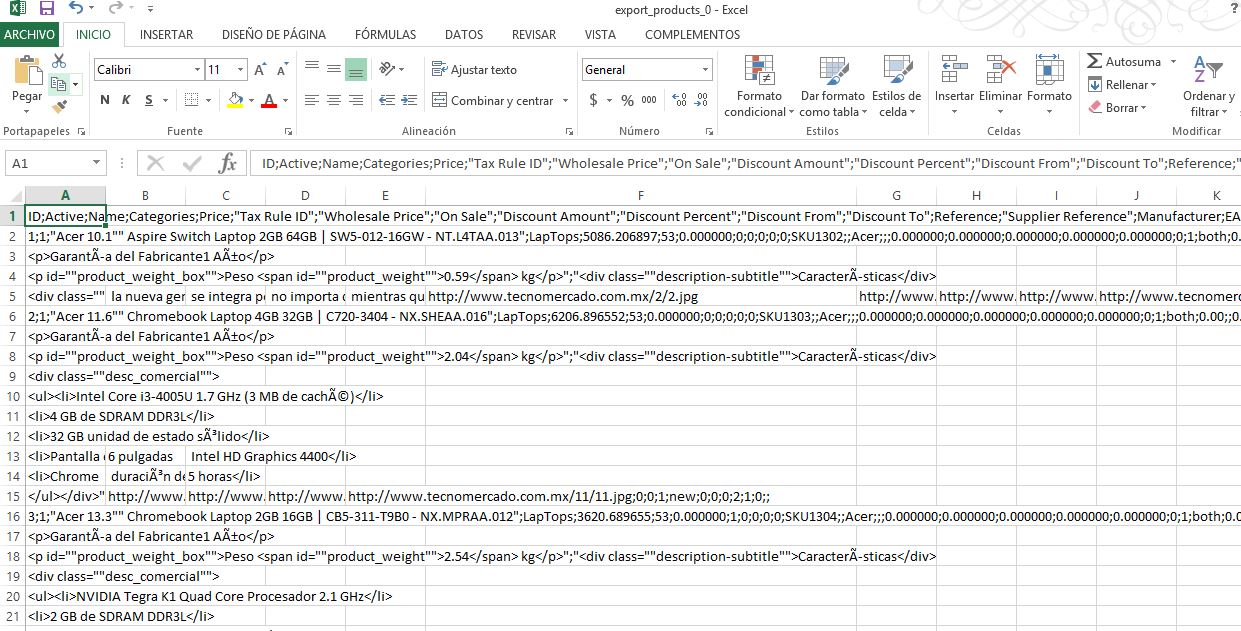This screenshot has width=1241, height=631.
Task: Click Save icon in quick access toolbar
Action: [46, 9]
